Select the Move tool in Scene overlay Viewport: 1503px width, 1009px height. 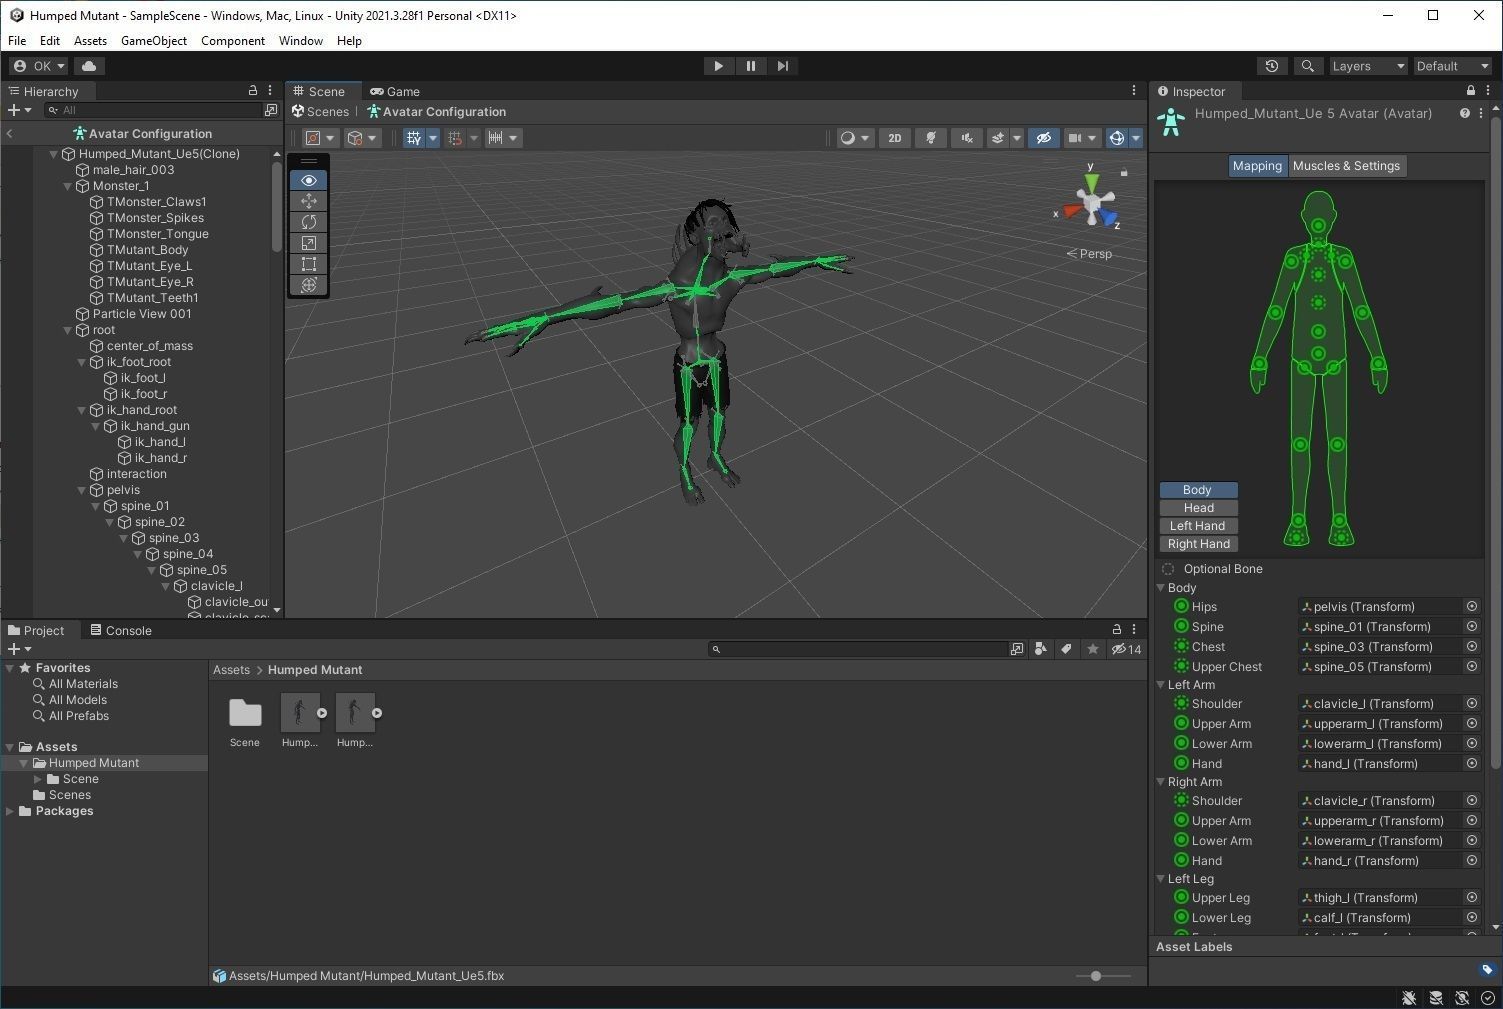(x=309, y=201)
